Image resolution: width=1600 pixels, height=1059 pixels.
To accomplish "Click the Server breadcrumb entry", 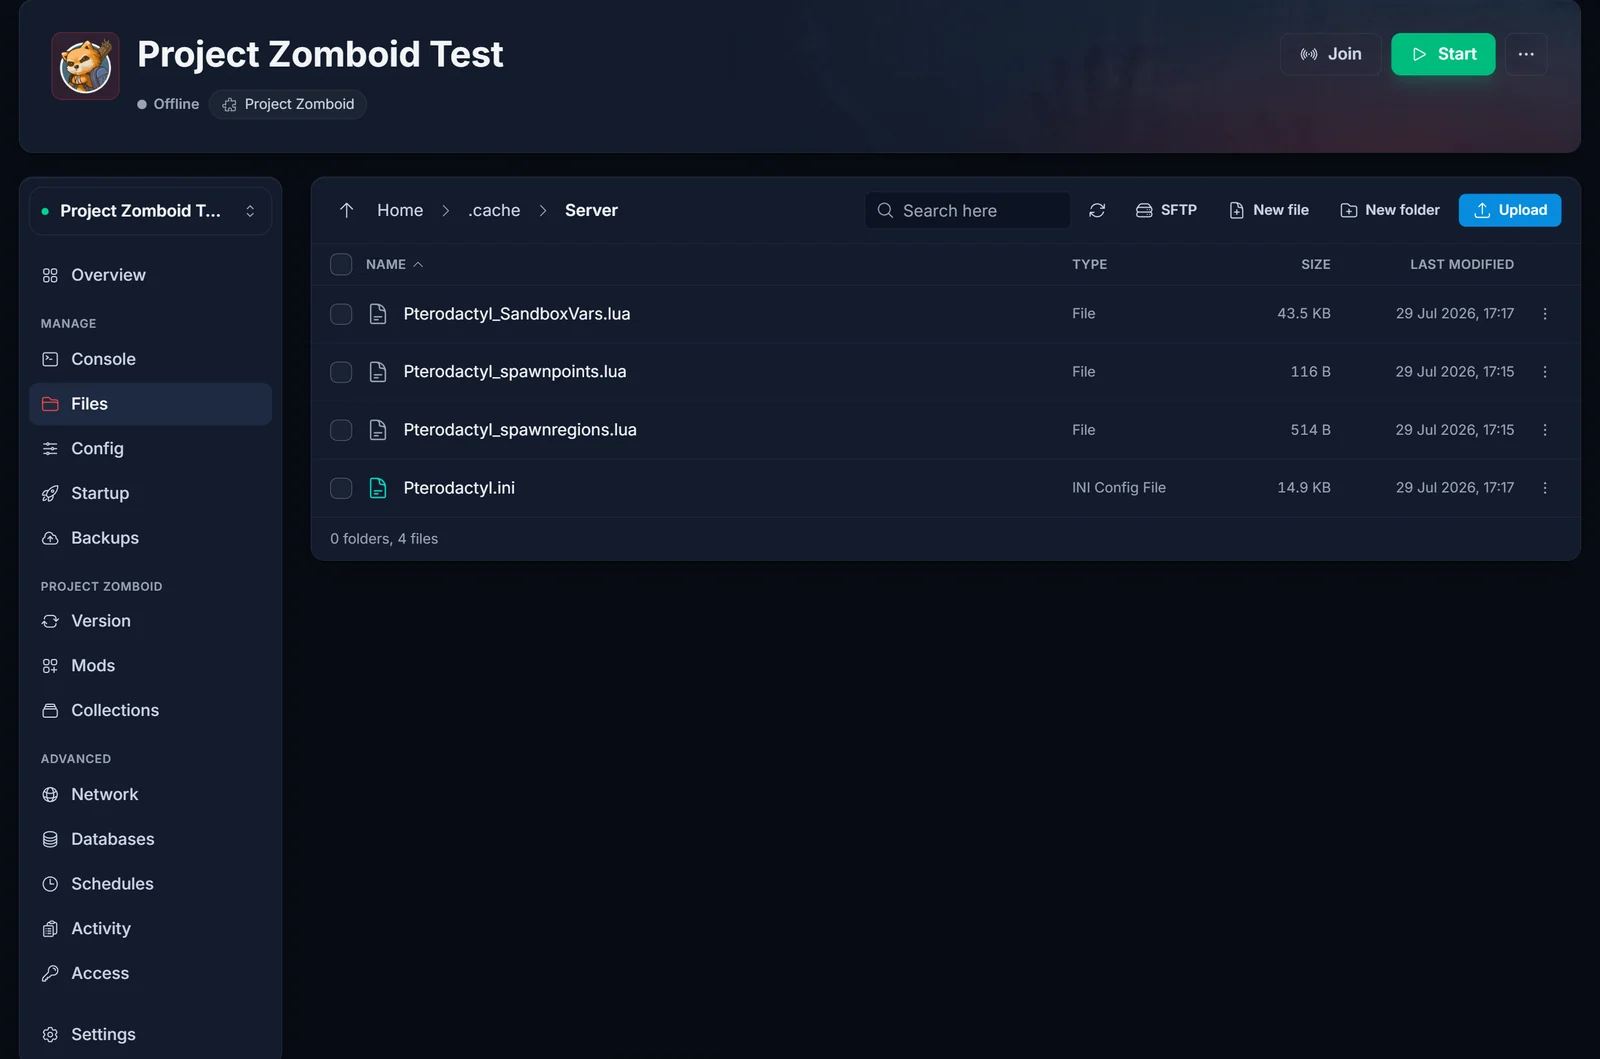I will 591,210.
